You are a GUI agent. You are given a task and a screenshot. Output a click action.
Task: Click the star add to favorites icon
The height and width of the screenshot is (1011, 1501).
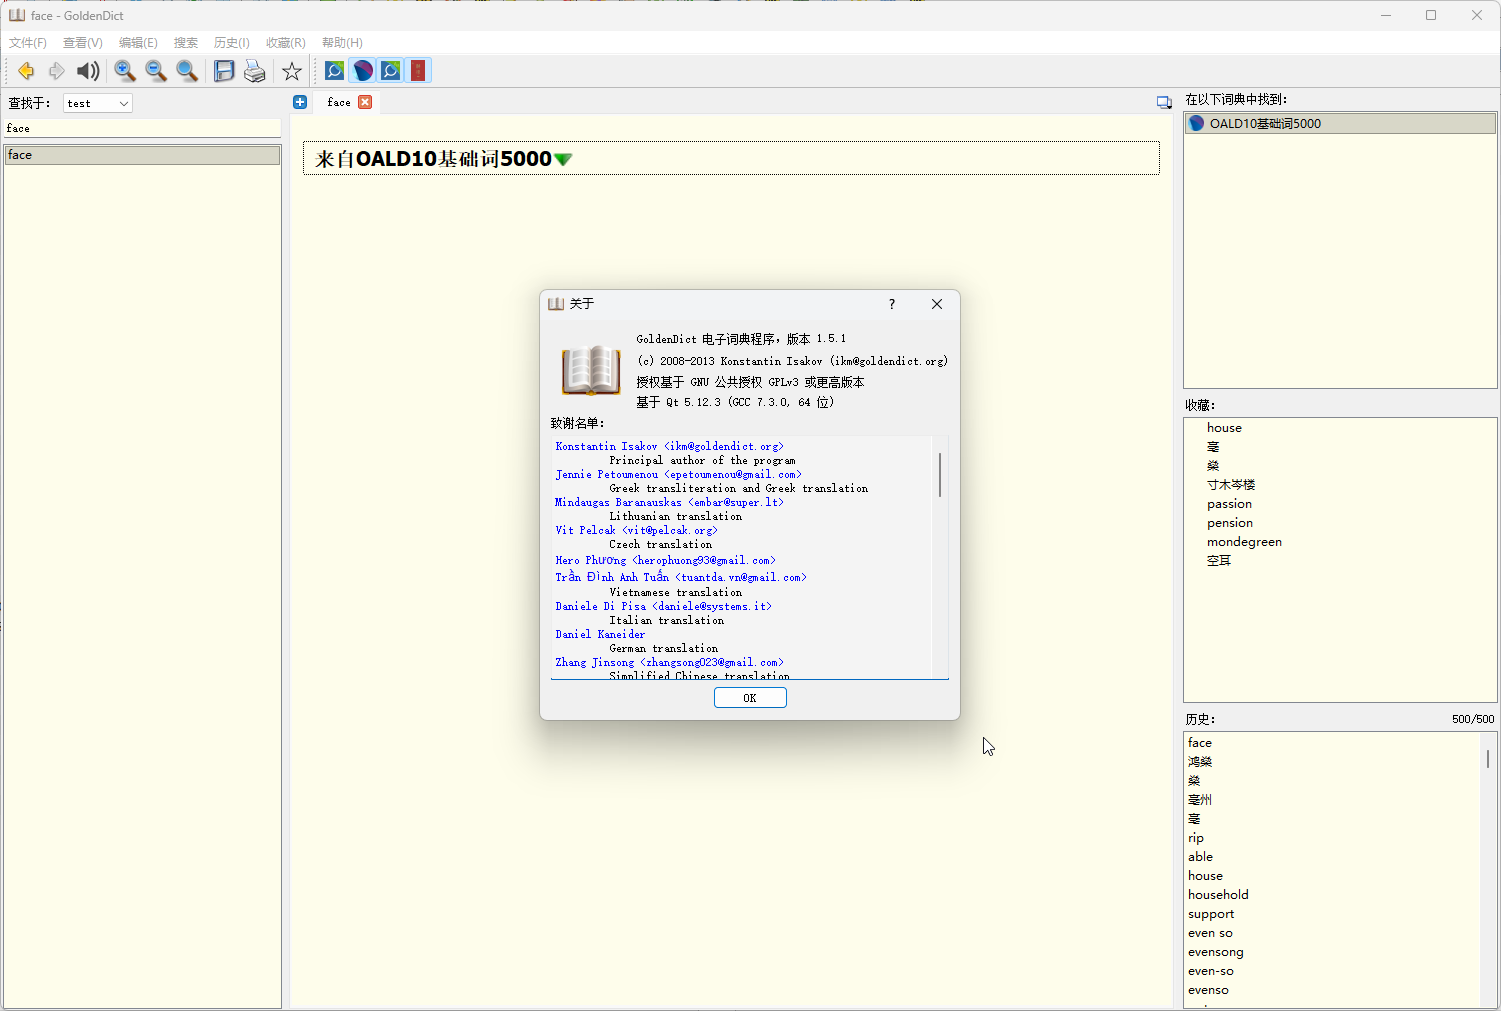click(x=291, y=71)
